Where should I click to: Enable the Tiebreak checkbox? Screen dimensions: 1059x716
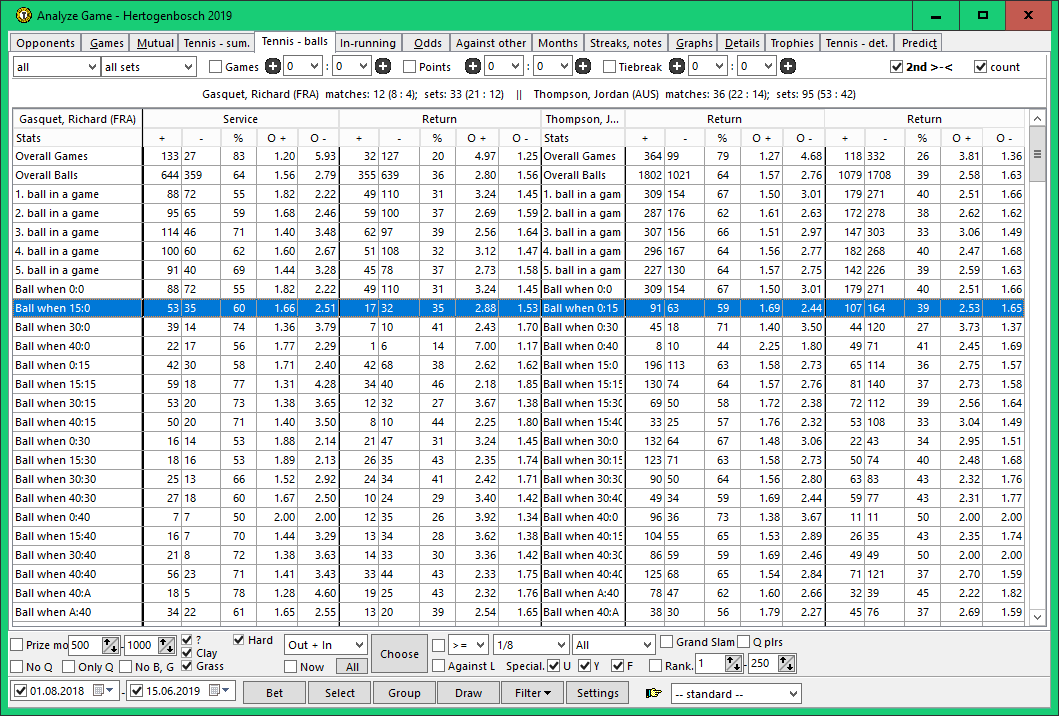tap(610, 67)
